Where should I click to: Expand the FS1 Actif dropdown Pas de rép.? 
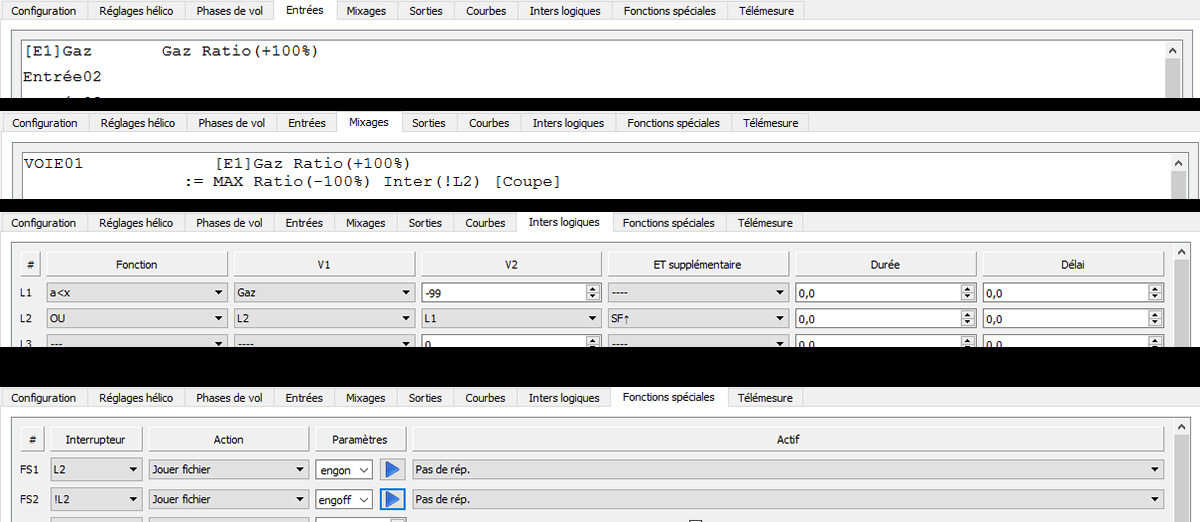[x=788, y=470]
